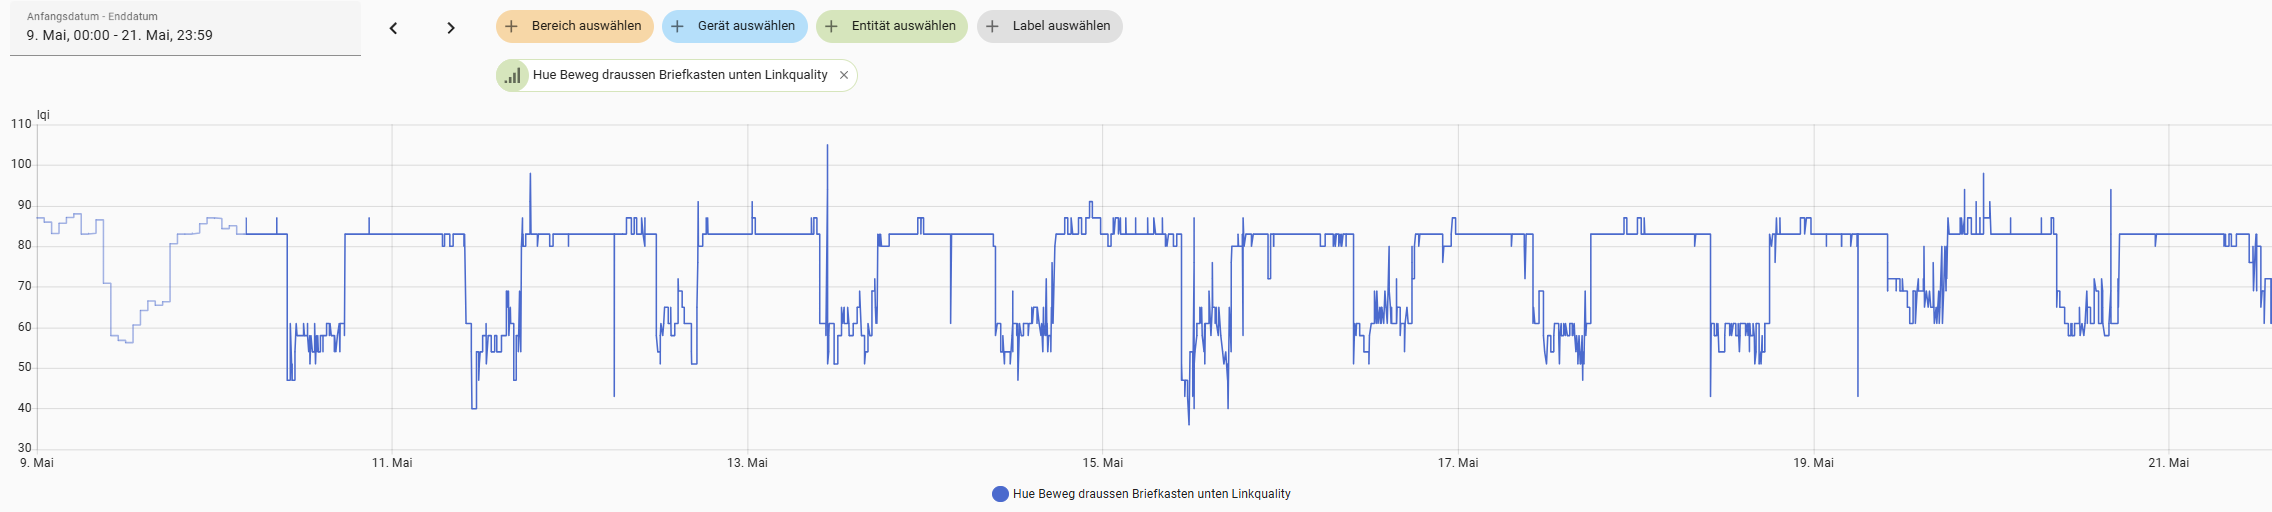Remove the Hue Beweg Linkquality entity chip
The image size is (2272, 512).
coord(844,75)
